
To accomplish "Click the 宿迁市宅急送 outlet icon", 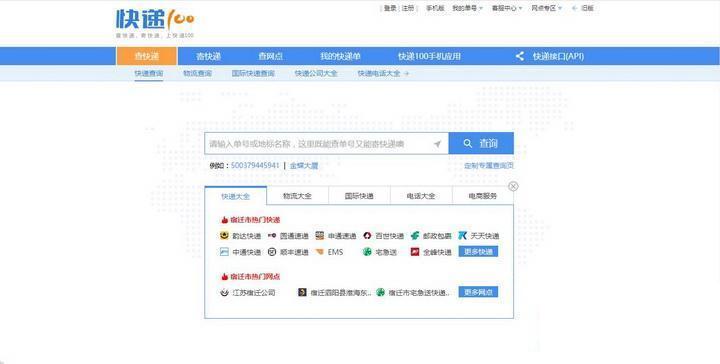I will coord(380,292).
